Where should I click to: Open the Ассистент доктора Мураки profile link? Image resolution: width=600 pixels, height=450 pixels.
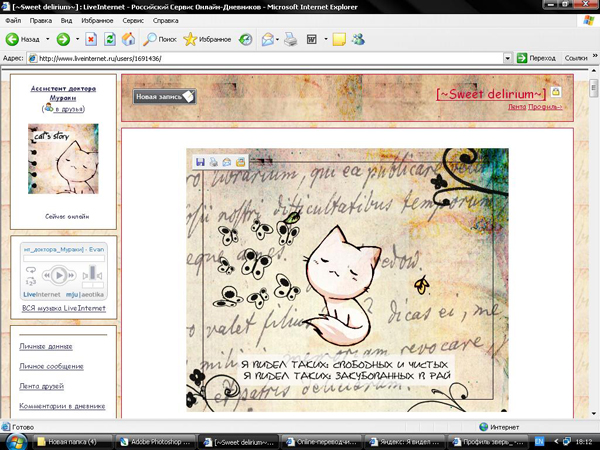[63, 93]
